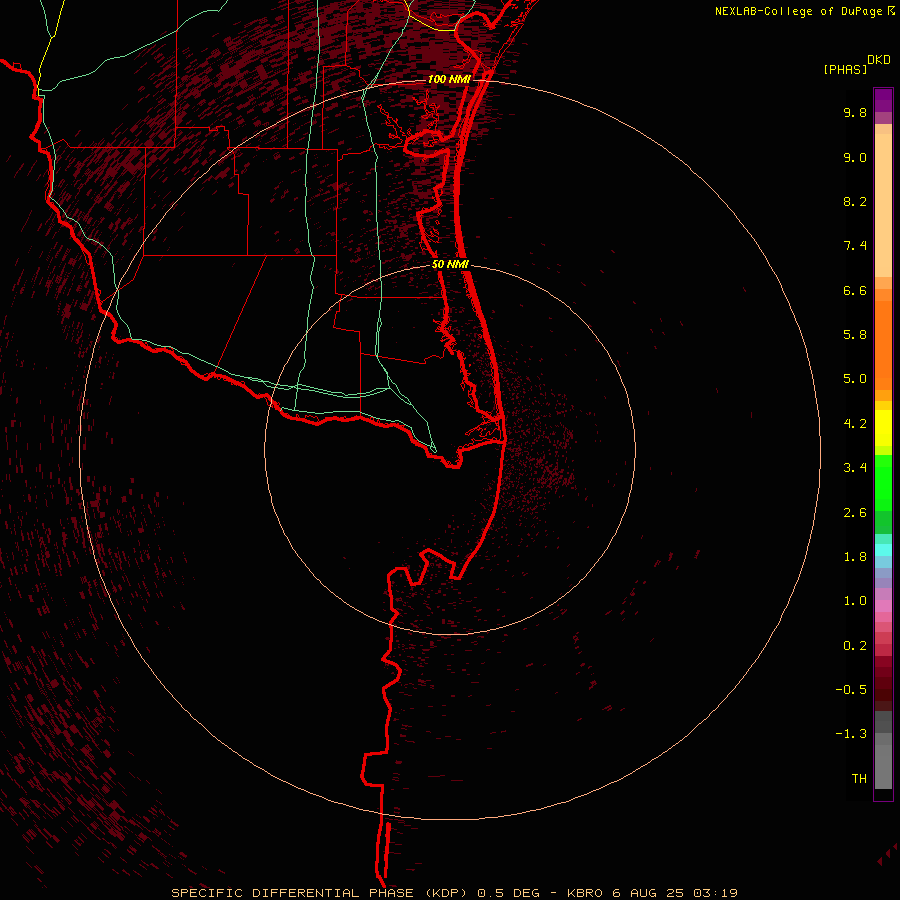The image size is (900, 900).
Task: Click the 8.2 scale value
Action: click(x=855, y=202)
